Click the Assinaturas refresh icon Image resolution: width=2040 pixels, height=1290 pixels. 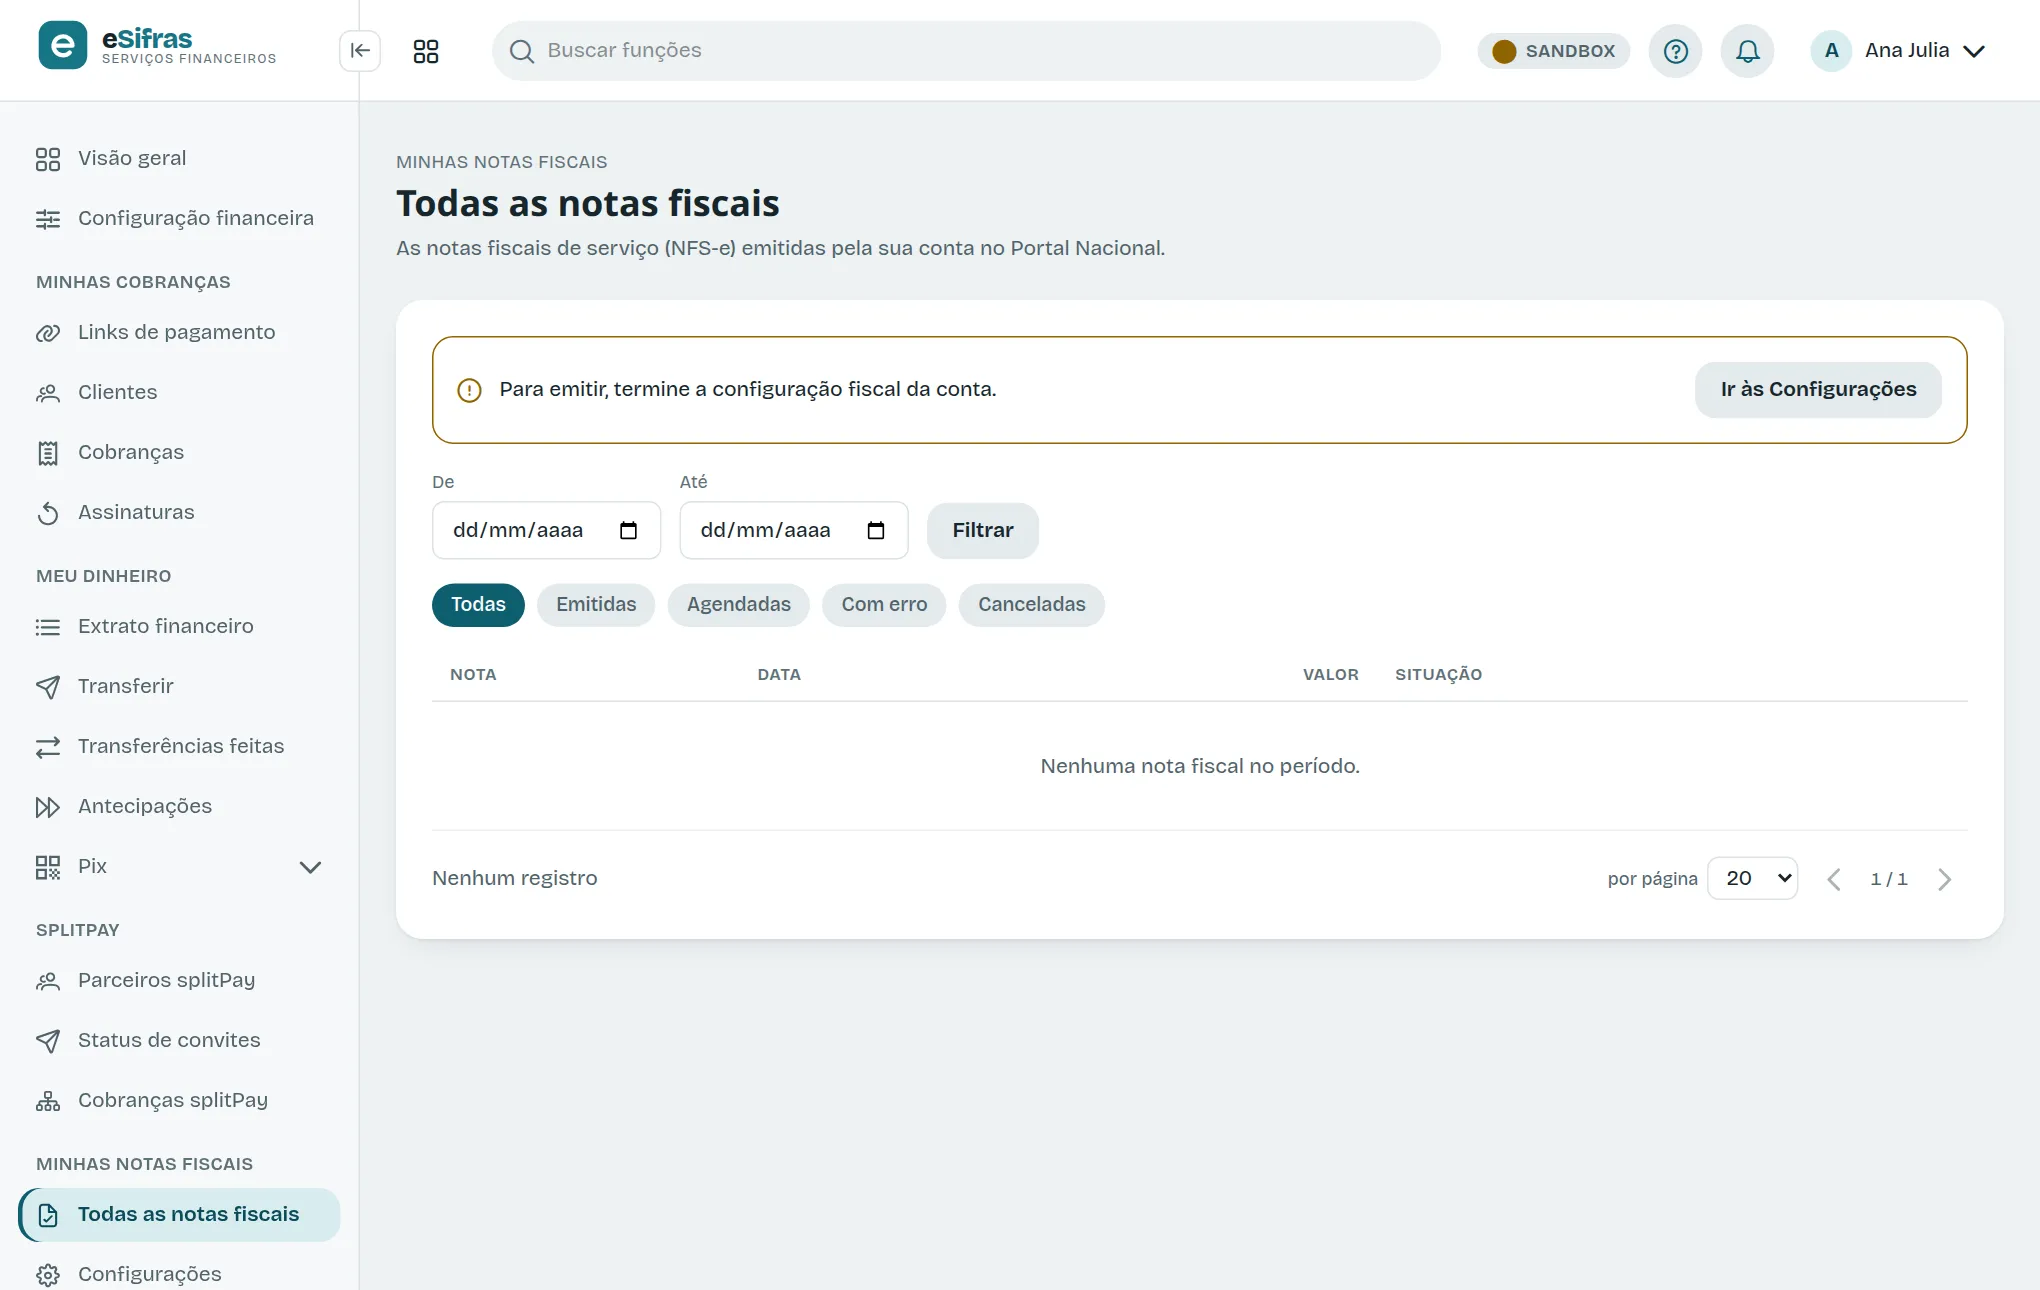(48, 513)
